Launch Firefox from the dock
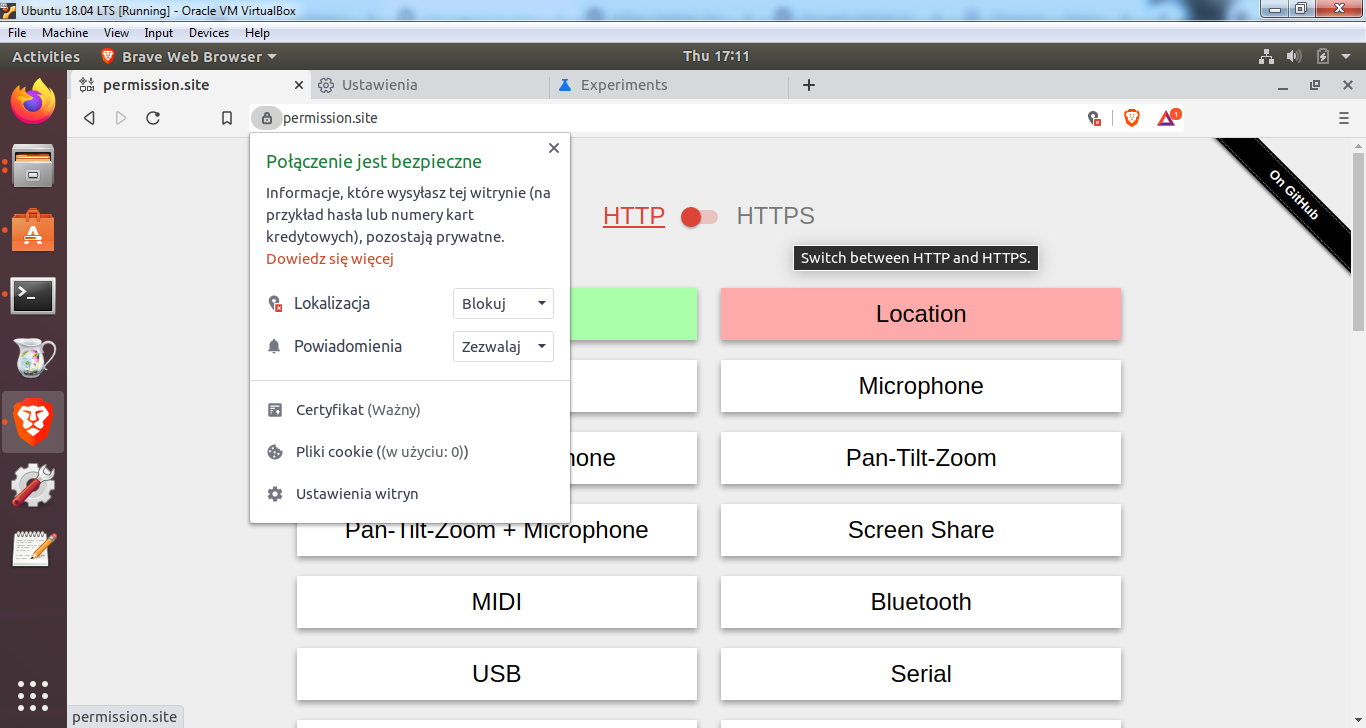Viewport: 1366px width, 728px height. (x=33, y=101)
